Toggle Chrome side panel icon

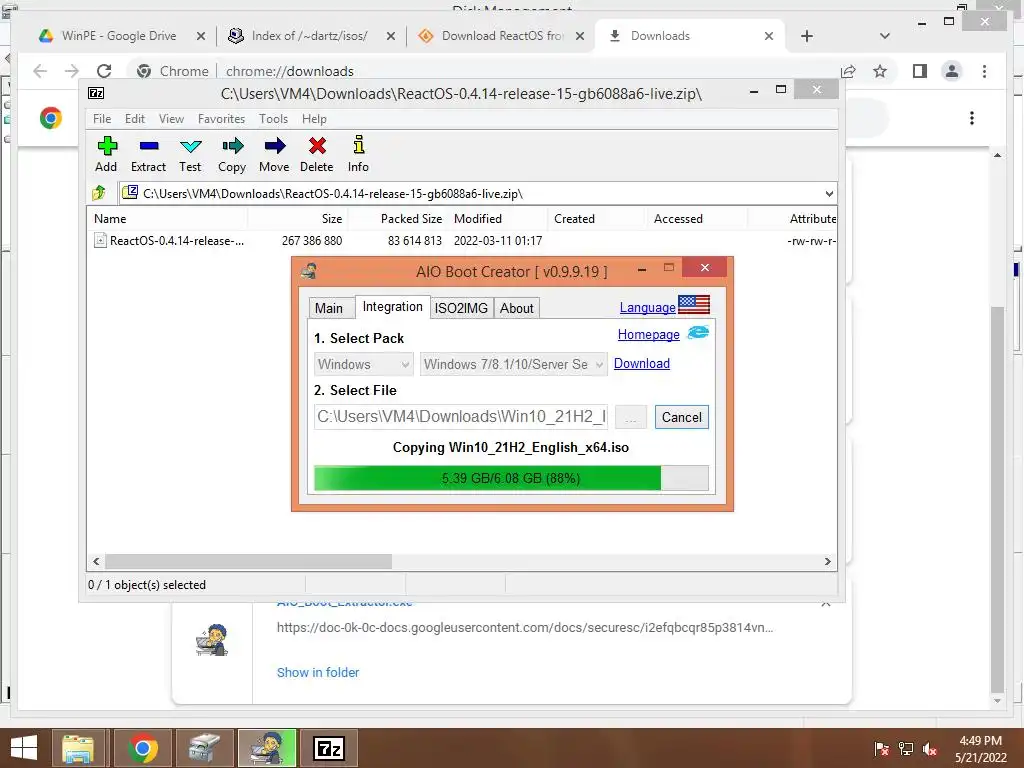click(920, 71)
